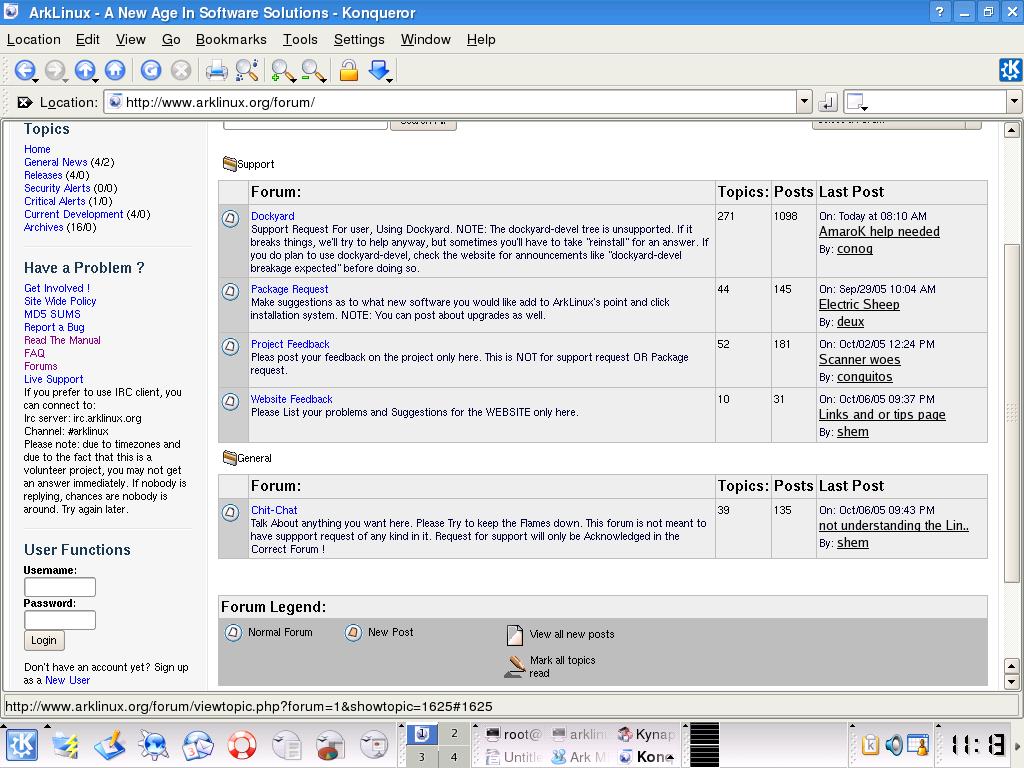
Task: Click the padlock Security icon
Action: 349,70
